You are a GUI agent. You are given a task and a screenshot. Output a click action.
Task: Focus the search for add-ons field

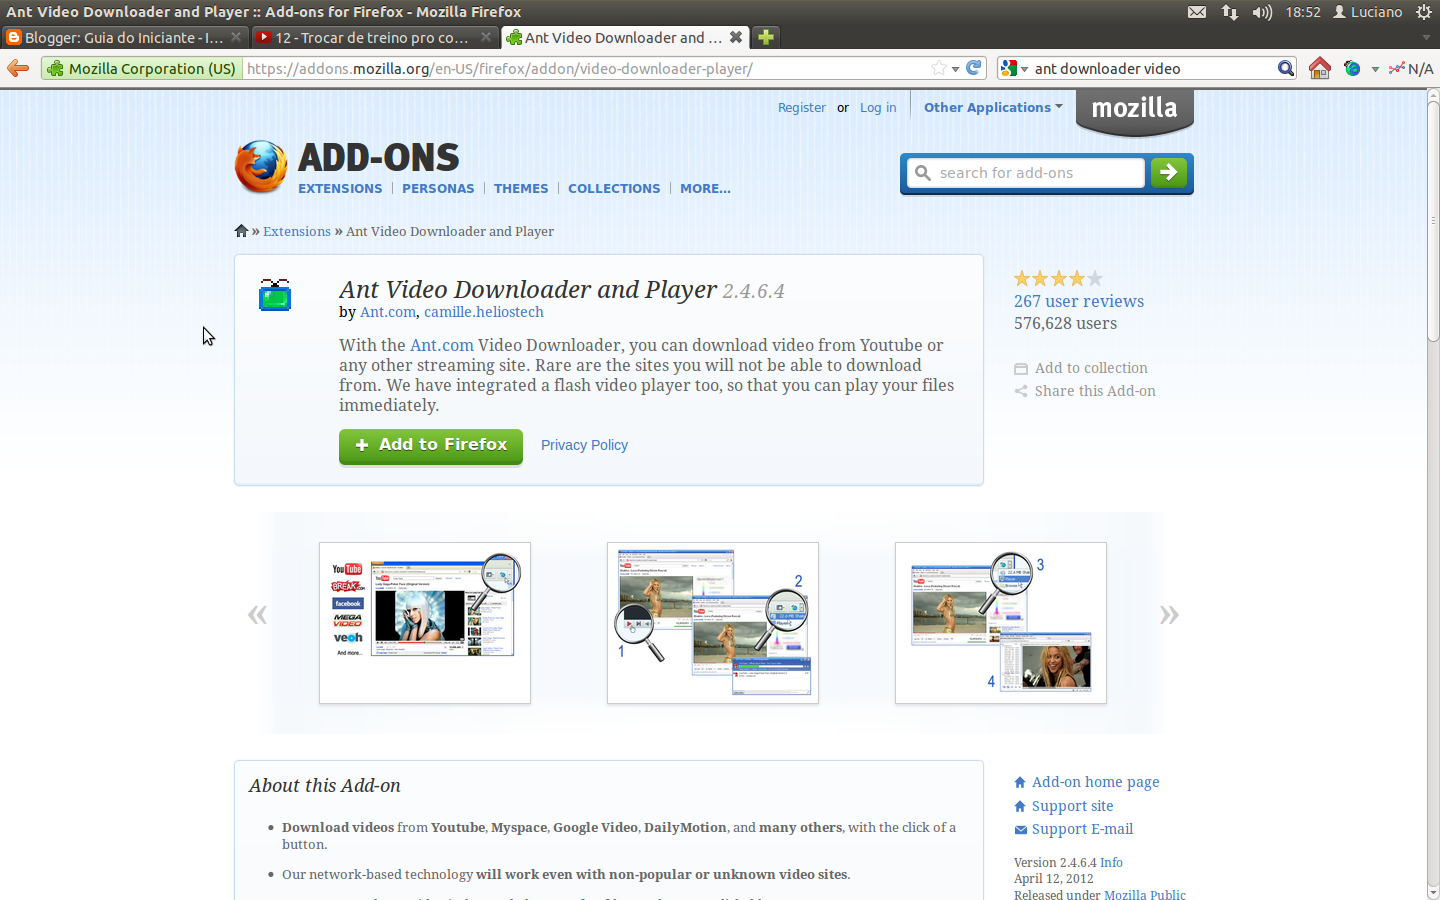click(1026, 173)
